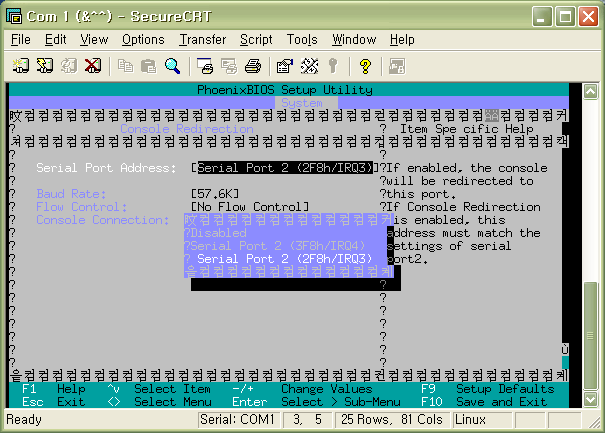Open the Help menu

coord(402,39)
